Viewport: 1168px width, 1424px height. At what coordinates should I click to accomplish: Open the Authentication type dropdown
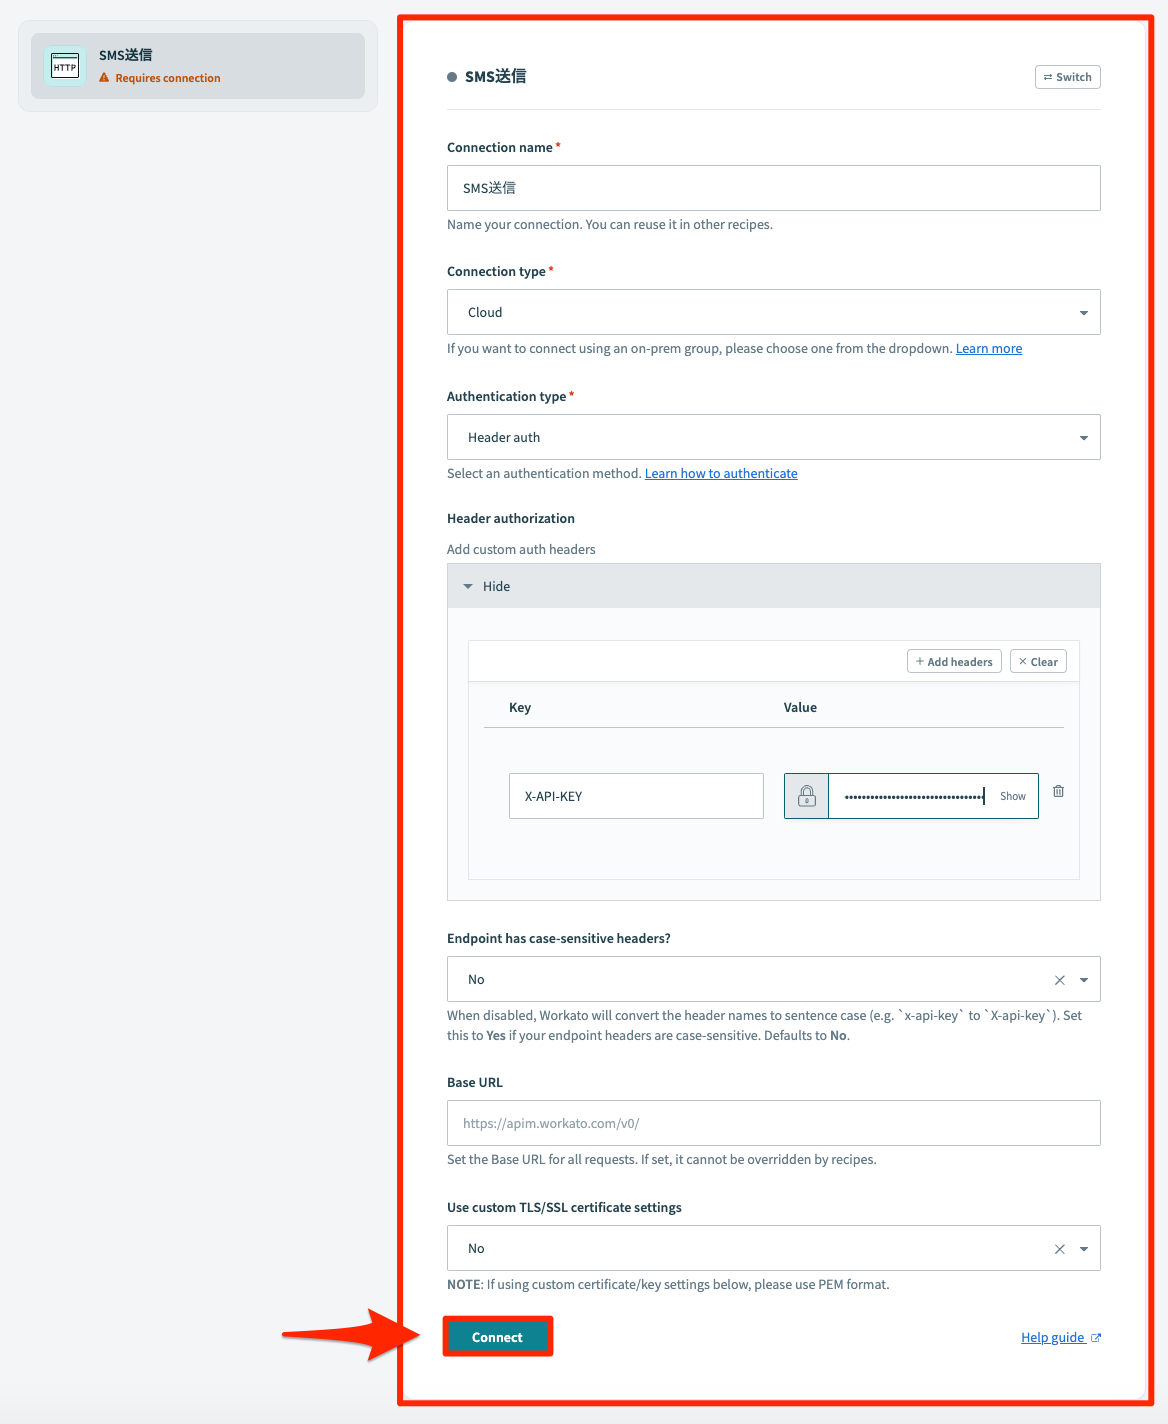[774, 437]
